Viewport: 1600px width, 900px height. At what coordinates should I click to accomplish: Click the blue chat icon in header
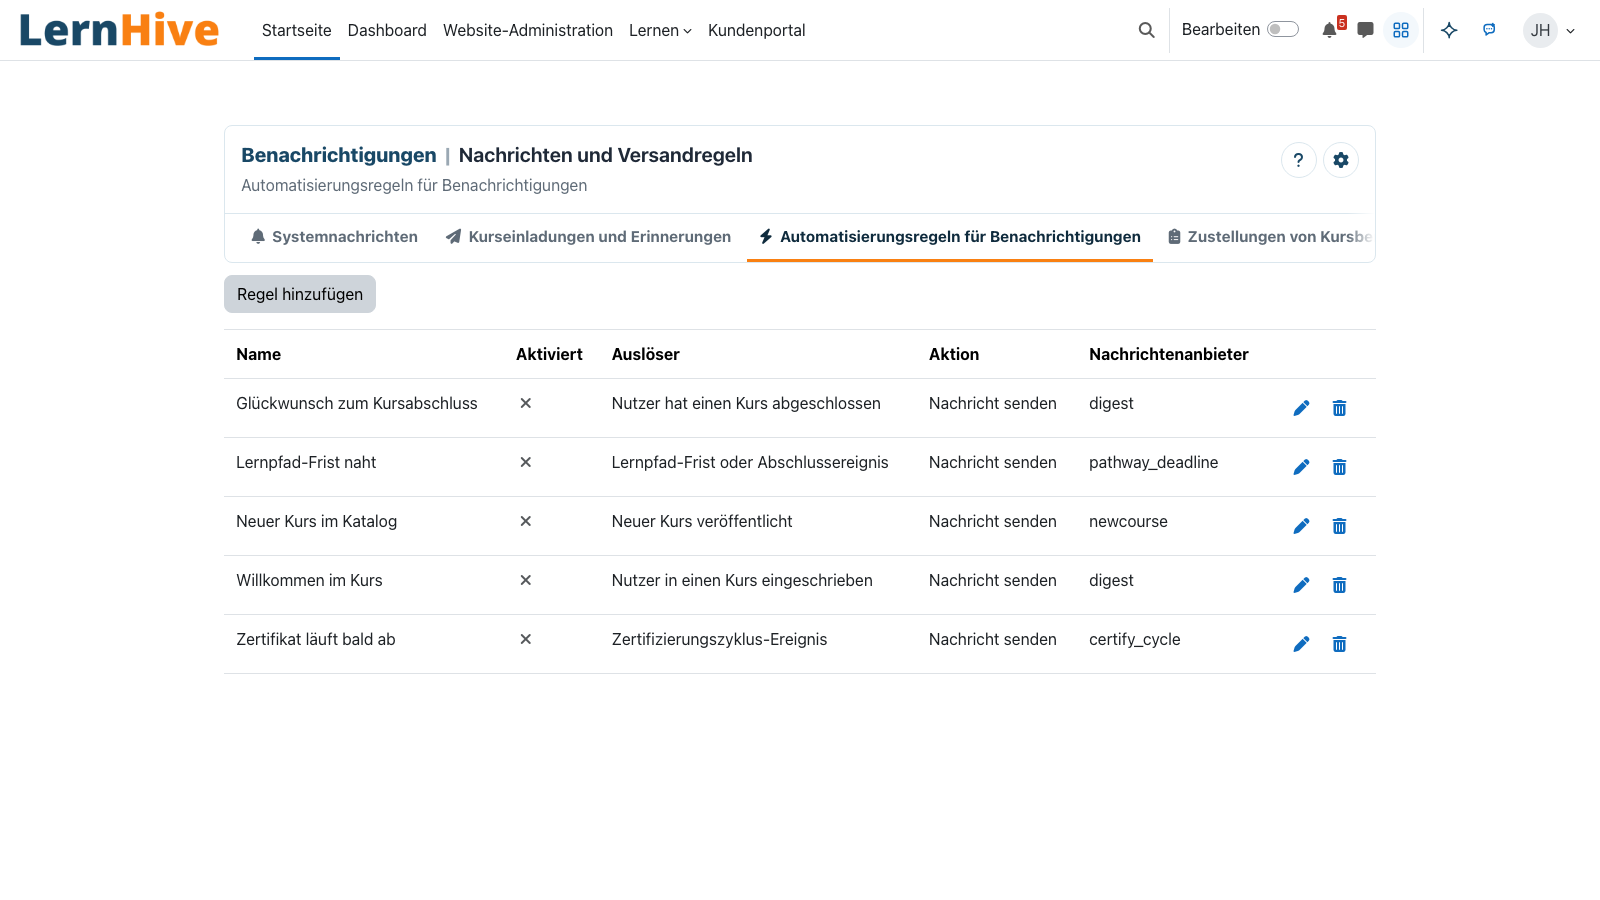[1489, 30]
